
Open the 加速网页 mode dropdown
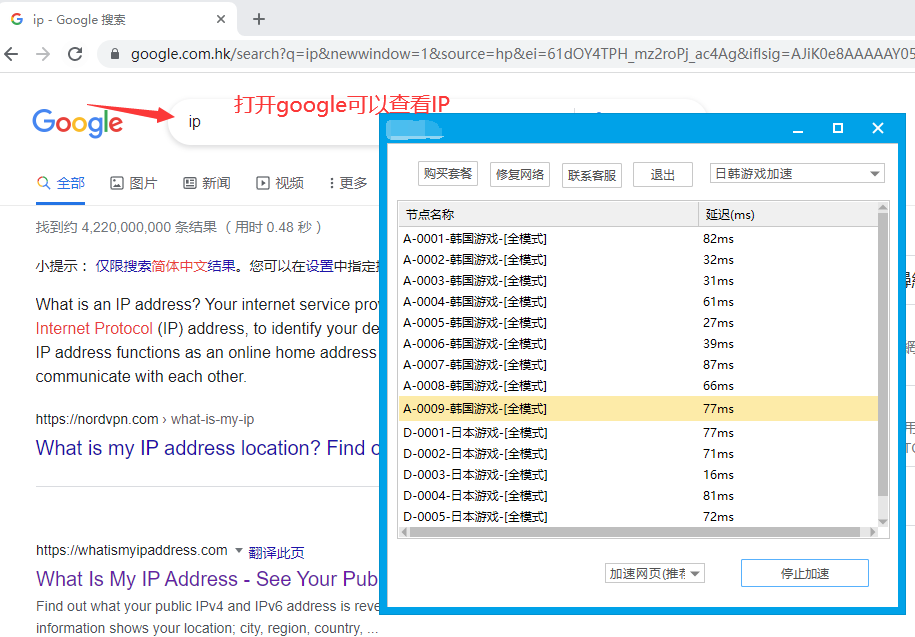(655, 573)
